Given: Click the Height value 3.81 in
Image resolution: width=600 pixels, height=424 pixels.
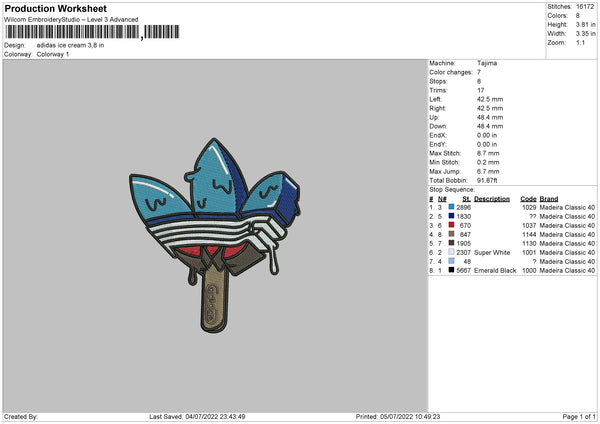Looking at the screenshot, I should pos(585,24).
